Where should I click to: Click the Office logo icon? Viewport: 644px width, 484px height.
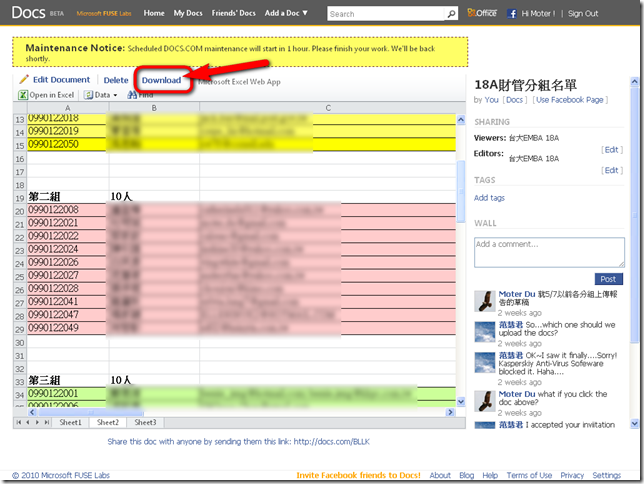coord(482,13)
